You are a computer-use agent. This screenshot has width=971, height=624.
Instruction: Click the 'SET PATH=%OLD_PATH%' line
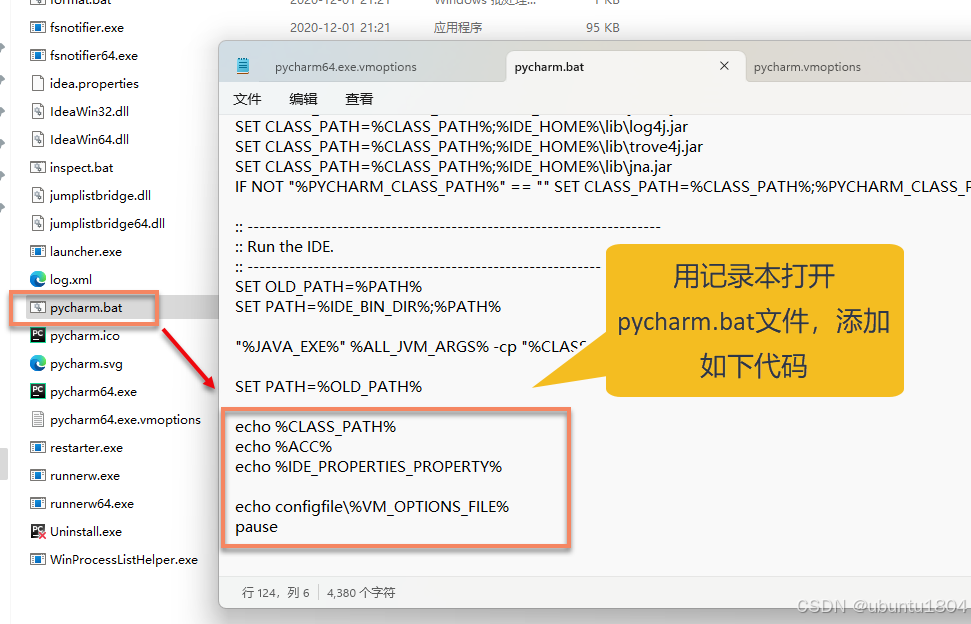click(328, 387)
